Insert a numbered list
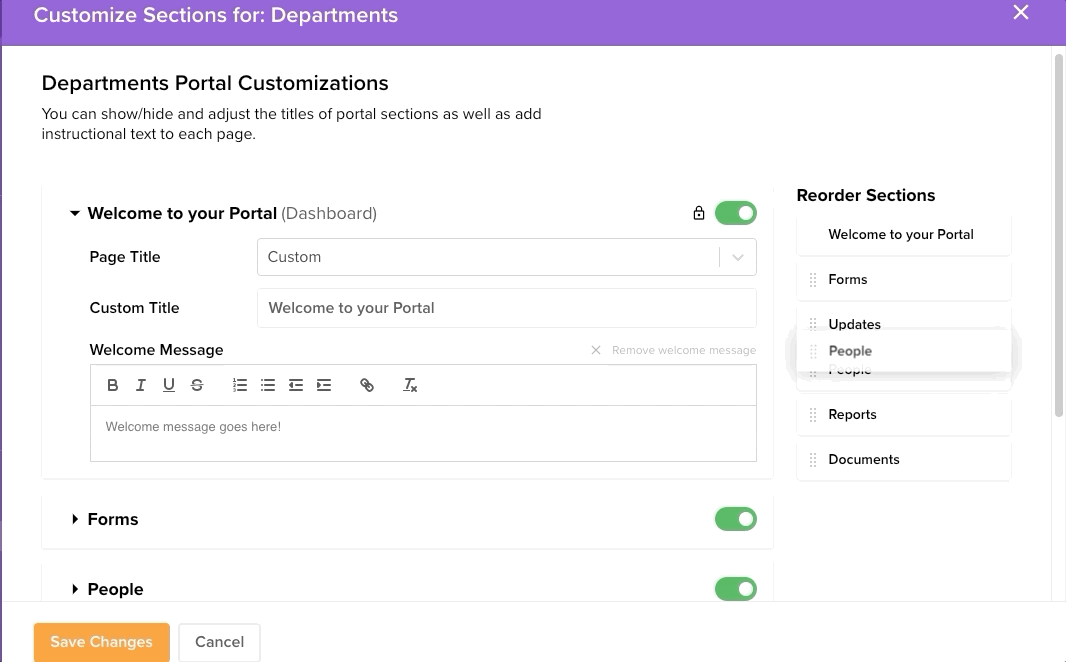1066x662 pixels. 240,385
